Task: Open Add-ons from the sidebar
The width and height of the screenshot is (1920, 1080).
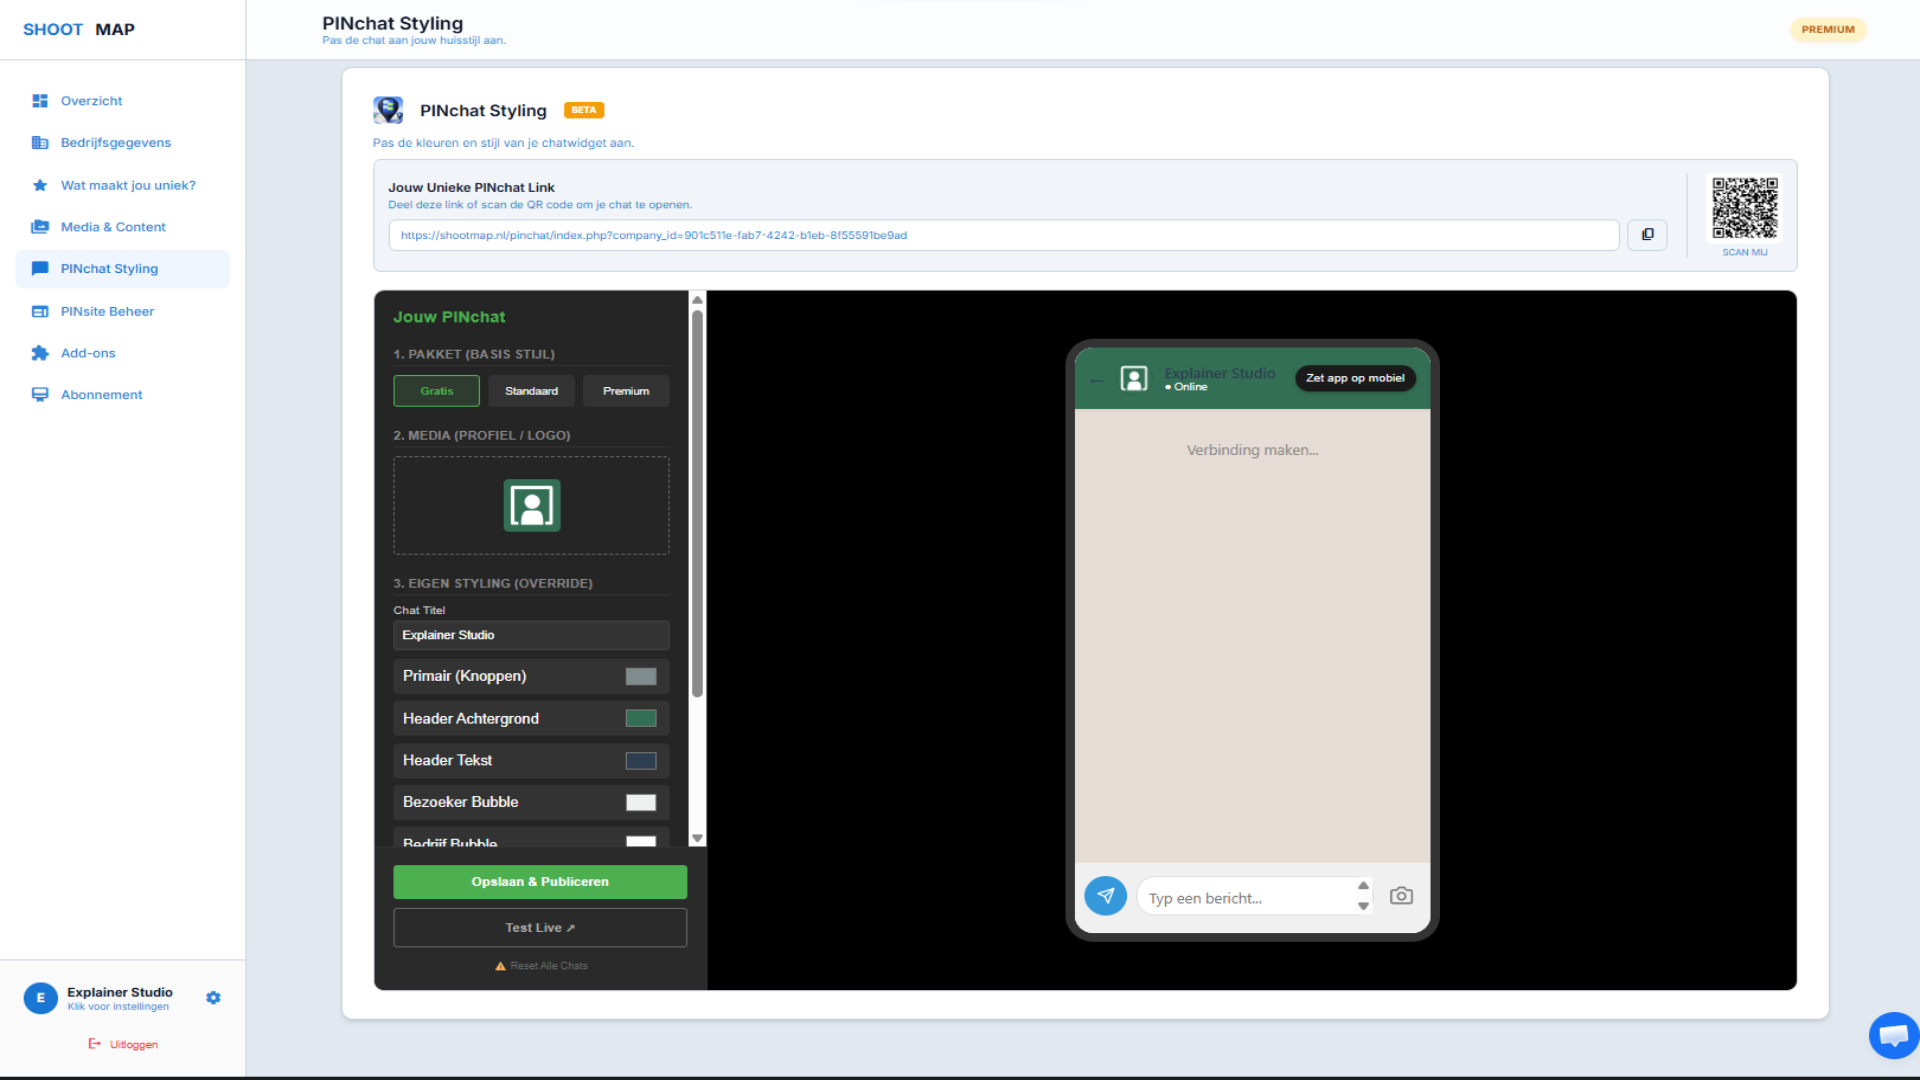Action: coord(88,353)
